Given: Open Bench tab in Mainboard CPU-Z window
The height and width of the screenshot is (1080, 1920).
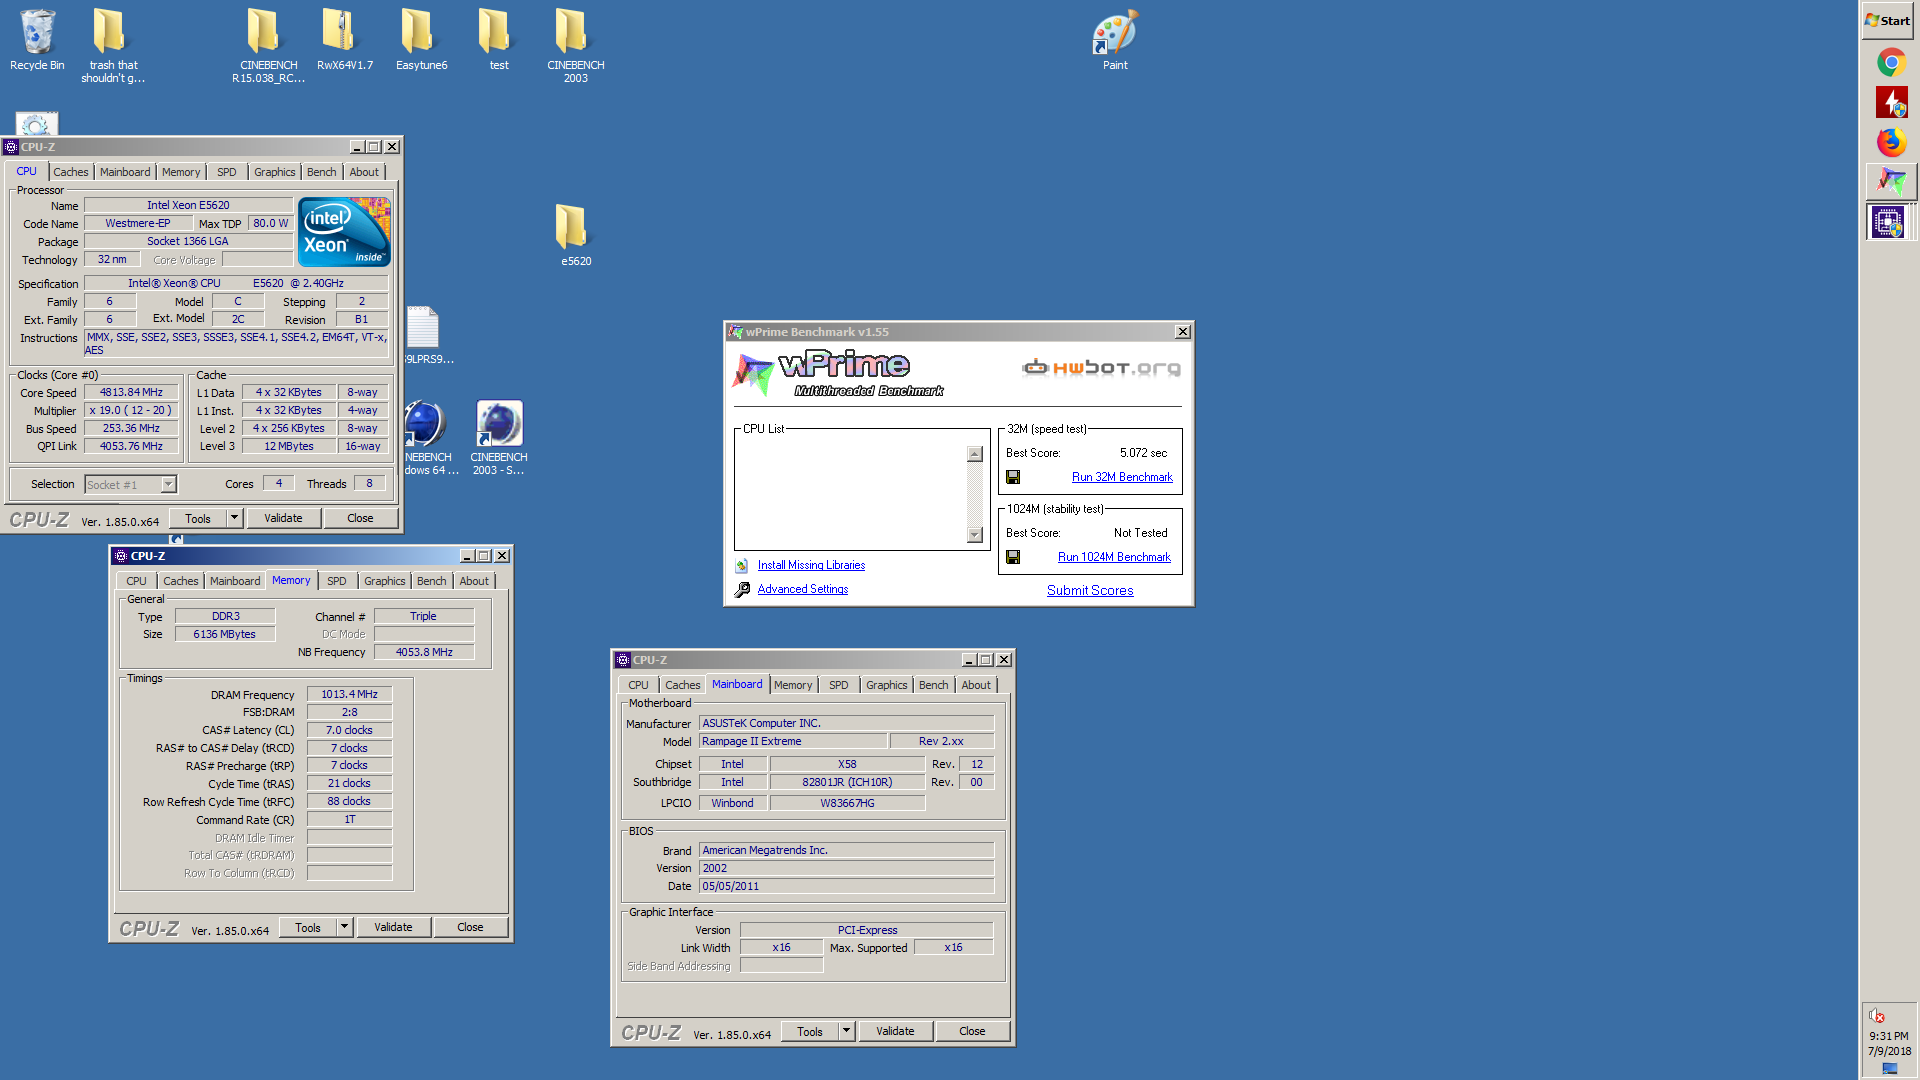Looking at the screenshot, I should pos(933,685).
